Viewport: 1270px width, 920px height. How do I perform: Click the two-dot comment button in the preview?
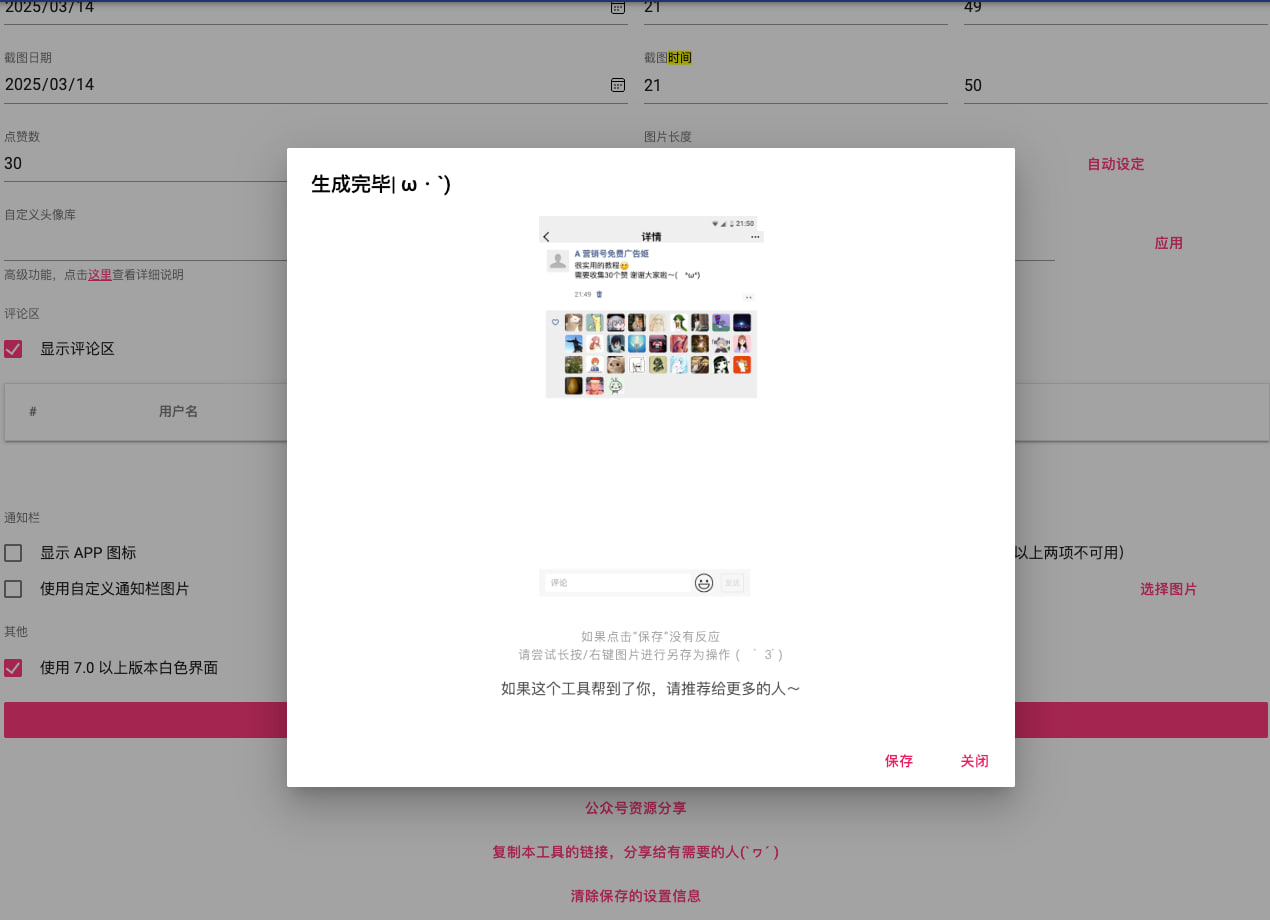point(748,297)
